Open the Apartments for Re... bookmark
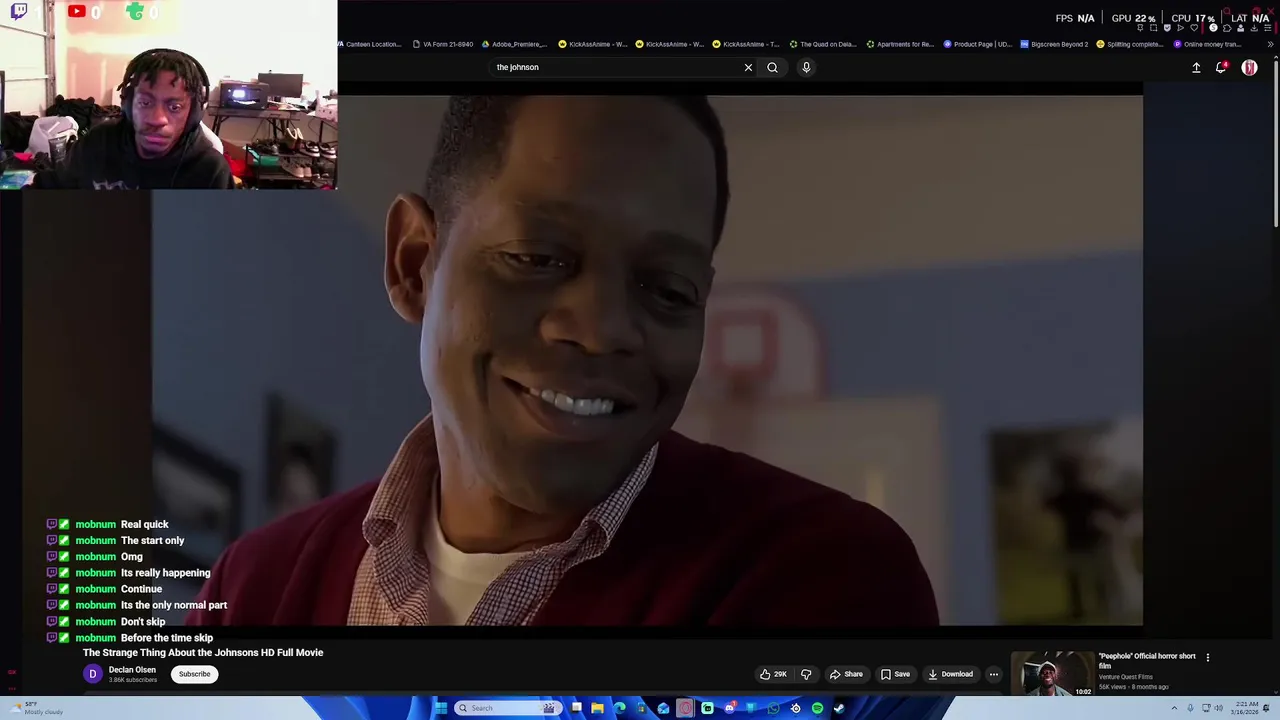Screen dimensions: 1280x720 click(900, 44)
